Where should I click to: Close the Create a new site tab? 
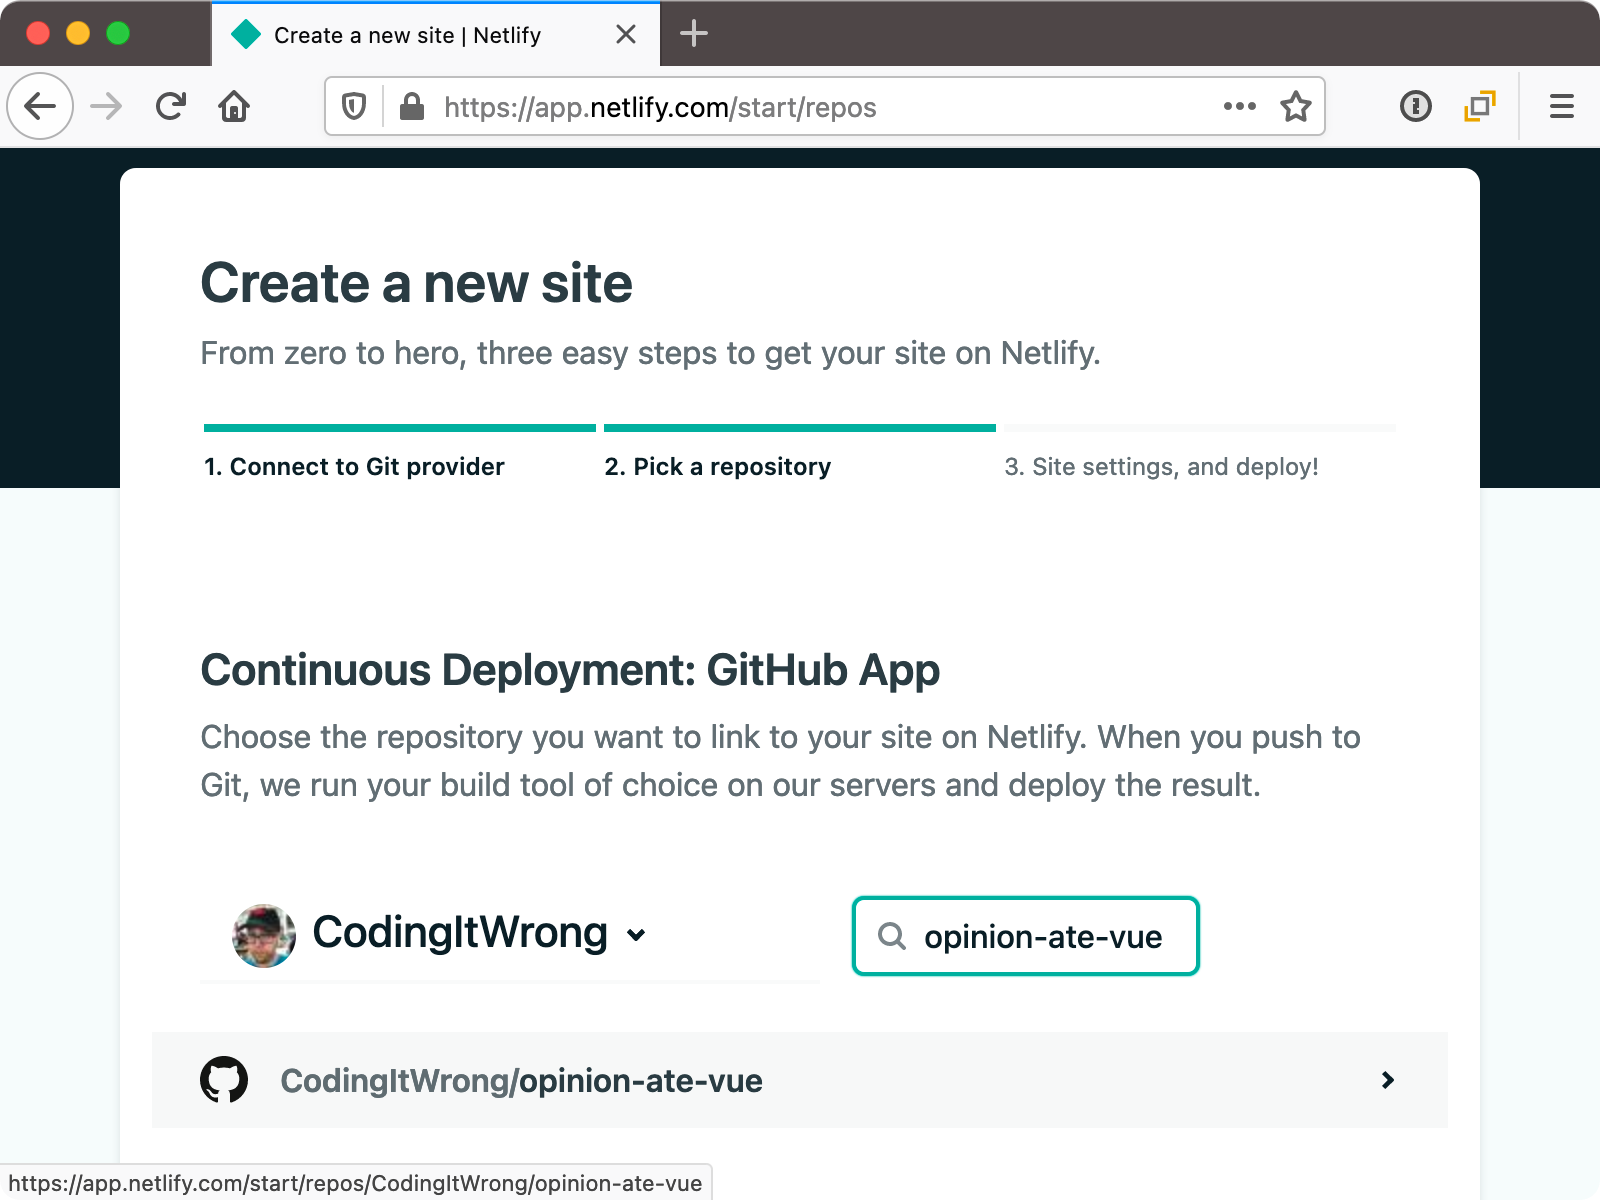[x=626, y=35]
